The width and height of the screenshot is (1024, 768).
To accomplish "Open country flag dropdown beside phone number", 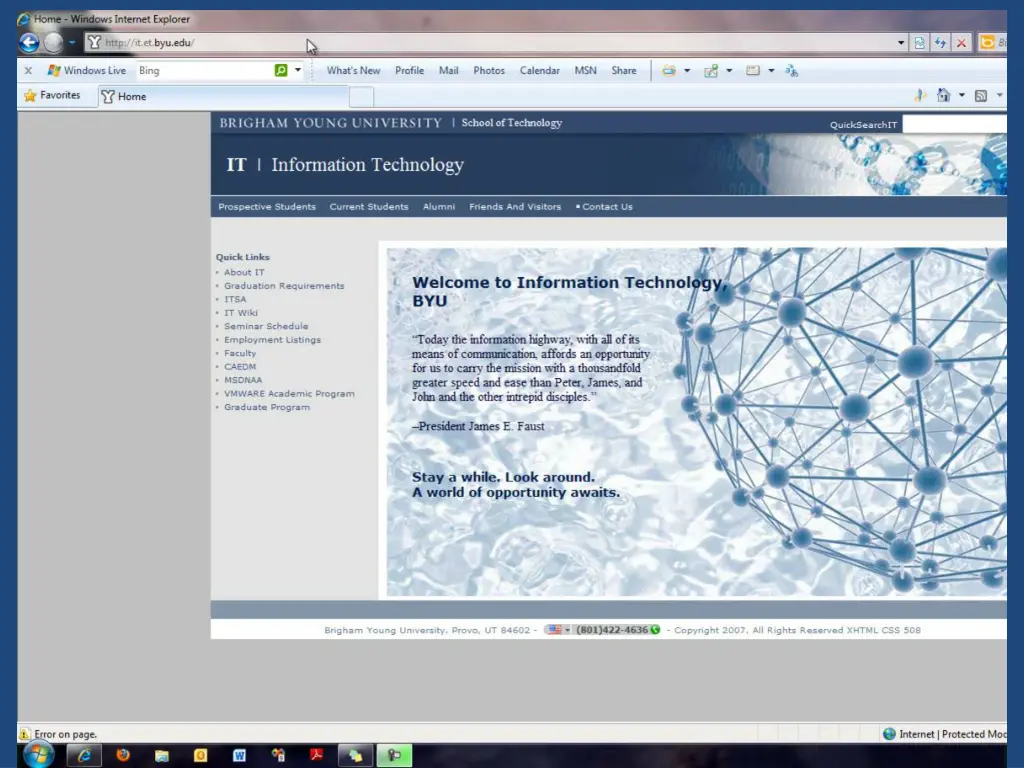I will (x=559, y=630).
